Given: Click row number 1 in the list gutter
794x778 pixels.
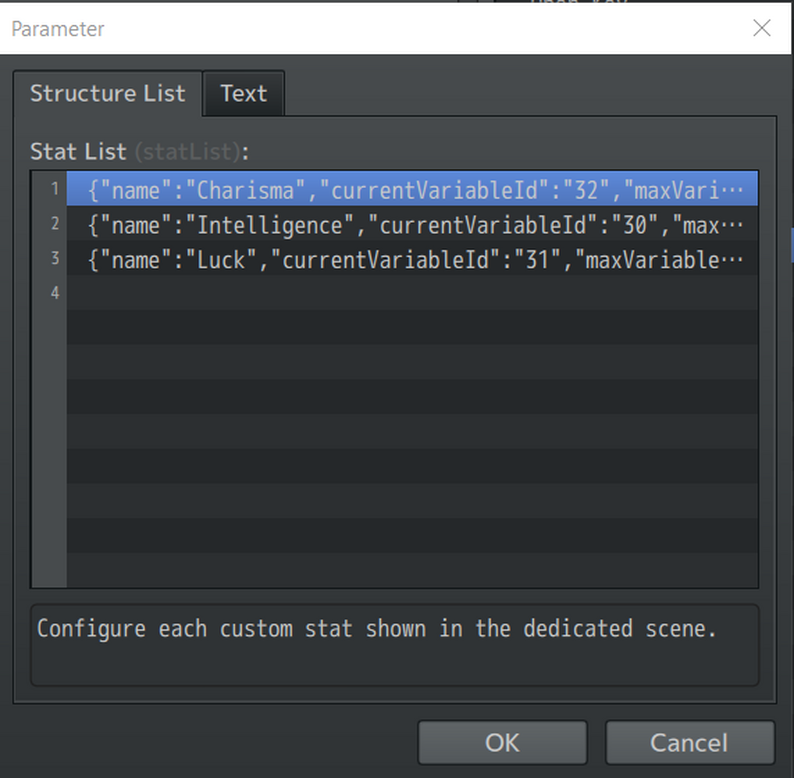Looking at the screenshot, I should 55,189.
